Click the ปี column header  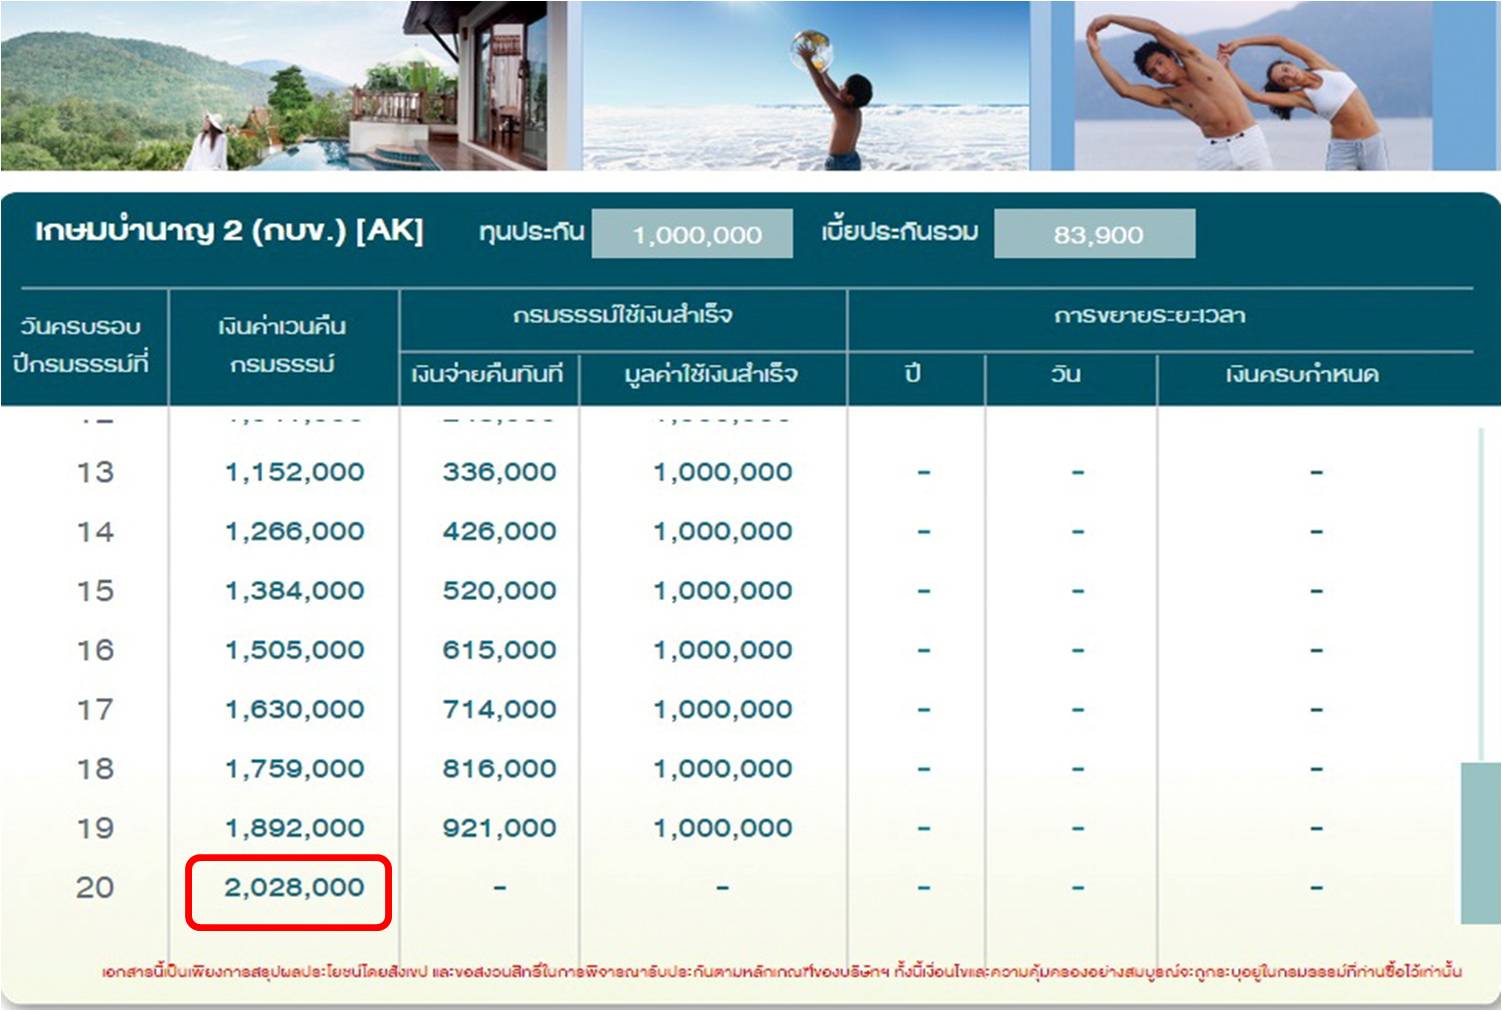pyautogui.click(x=913, y=374)
